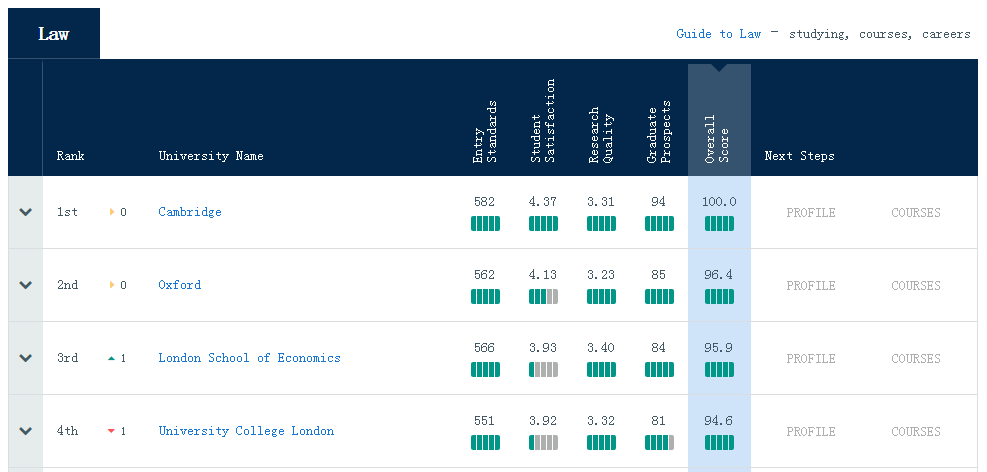Select Oxford graduate prospects value 85

[658, 275]
